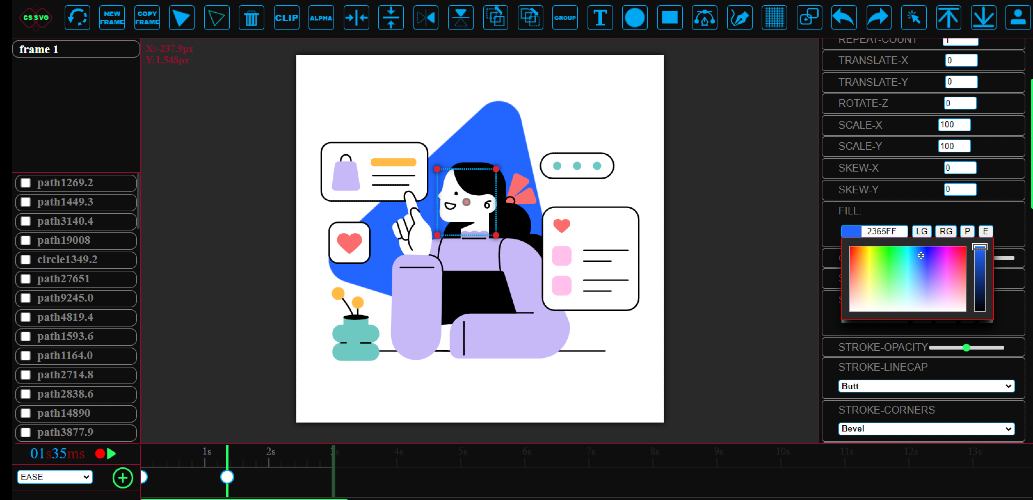
Task: Click the solid arrow selection tool
Action: tap(182, 18)
